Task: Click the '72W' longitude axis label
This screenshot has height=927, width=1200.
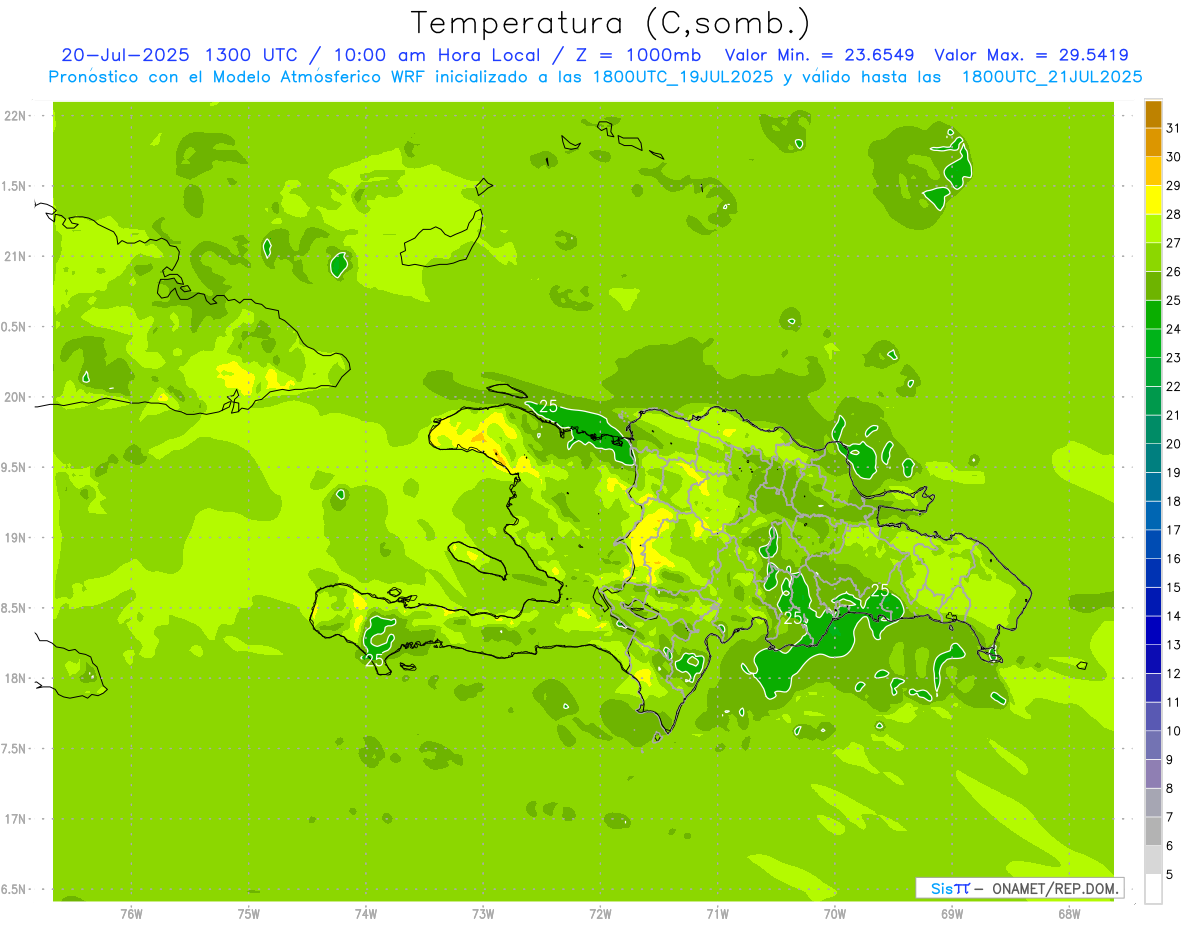Action: (x=600, y=914)
